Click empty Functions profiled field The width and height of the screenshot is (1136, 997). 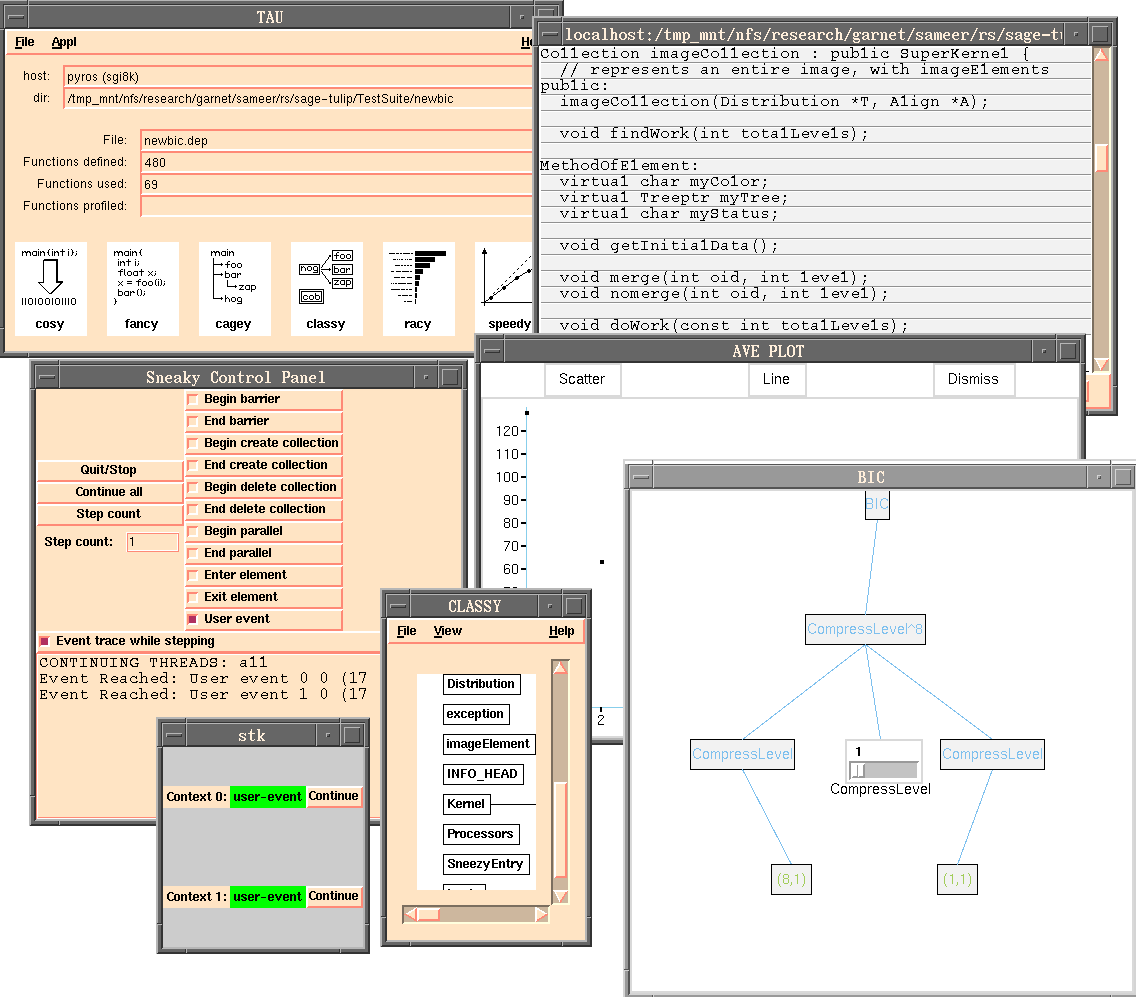(x=337, y=207)
